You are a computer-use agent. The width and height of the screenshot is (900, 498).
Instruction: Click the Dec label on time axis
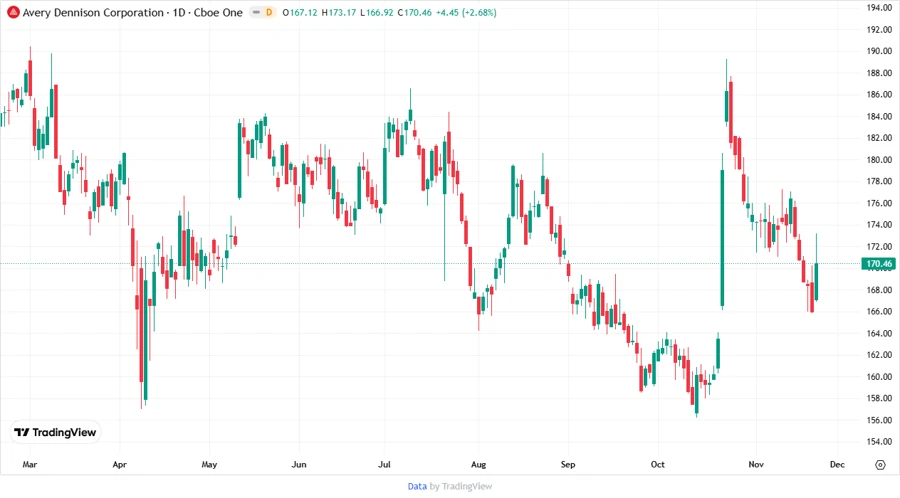pos(837,464)
